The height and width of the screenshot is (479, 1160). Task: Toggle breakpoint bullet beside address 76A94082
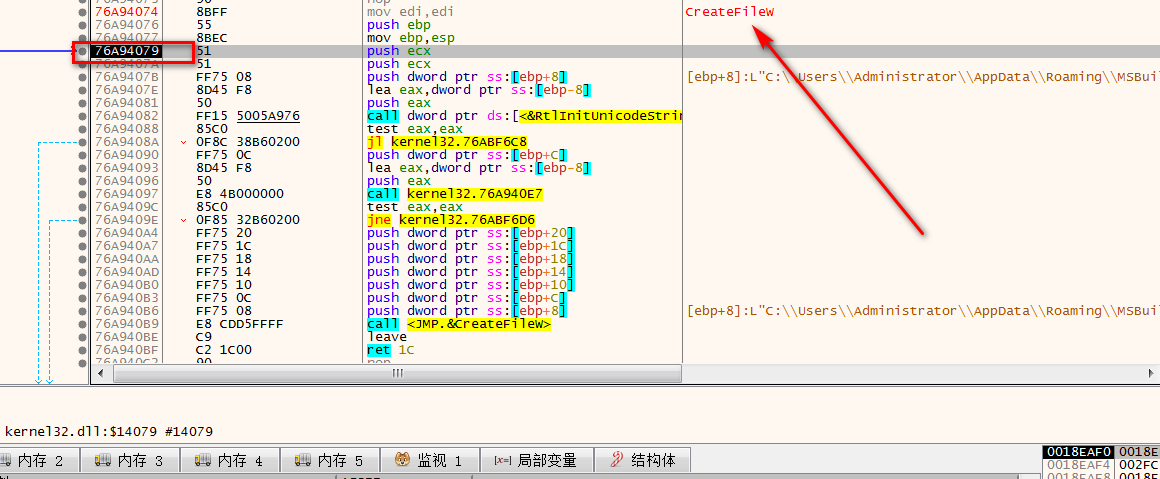(81, 115)
